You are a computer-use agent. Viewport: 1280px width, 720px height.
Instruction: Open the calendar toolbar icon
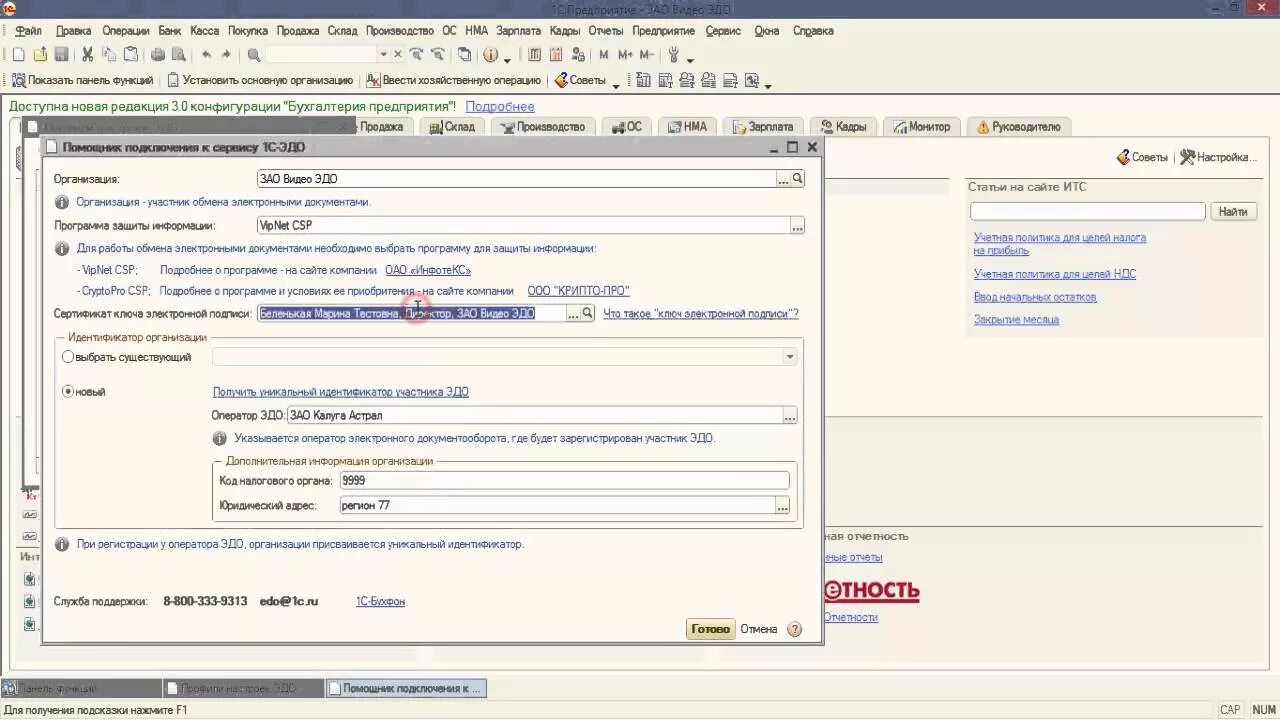click(556, 55)
